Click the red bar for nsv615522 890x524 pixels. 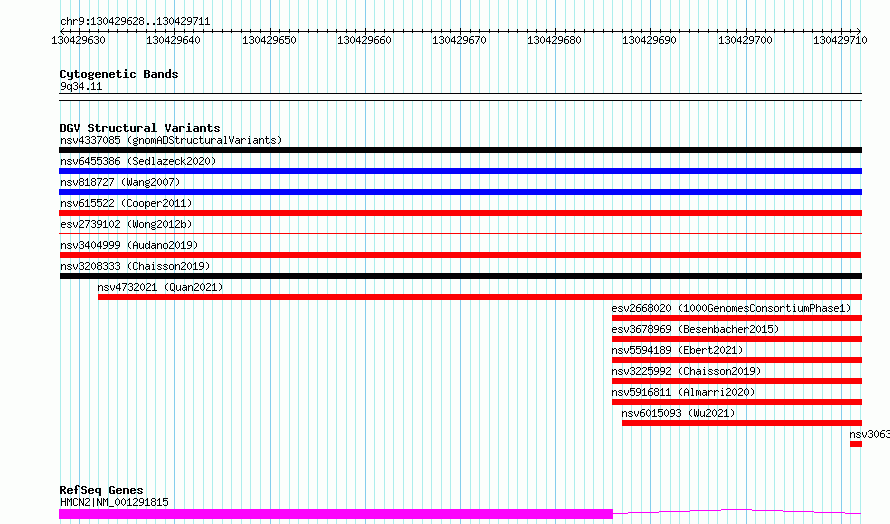point(460,213)
